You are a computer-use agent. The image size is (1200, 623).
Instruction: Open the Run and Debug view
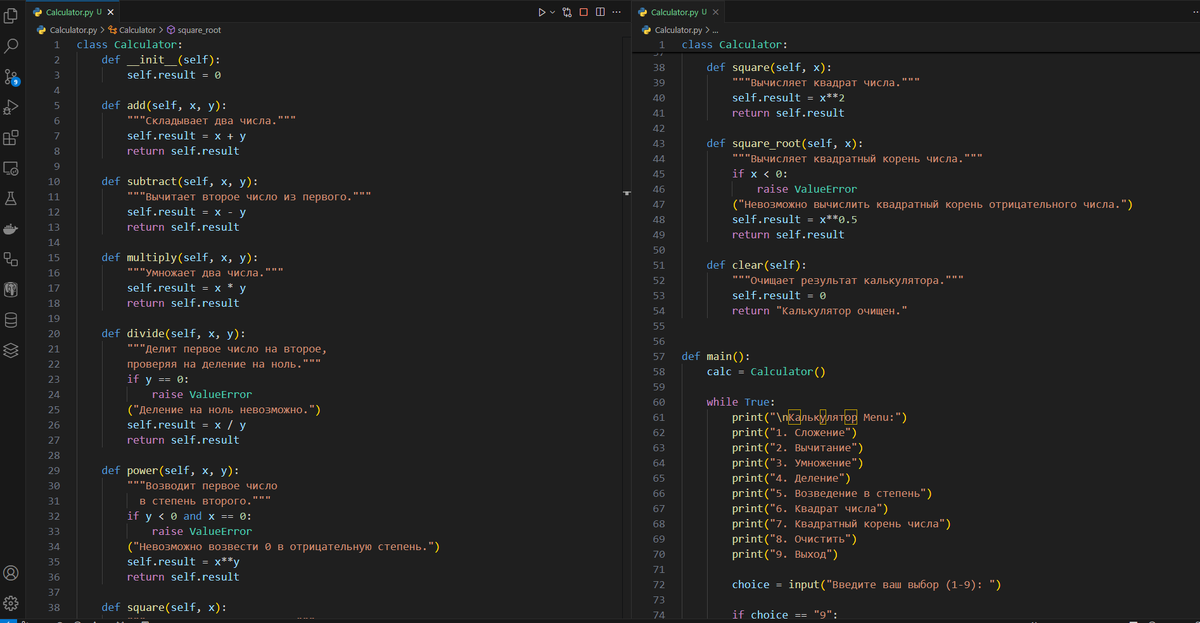(x=12, y=107)
